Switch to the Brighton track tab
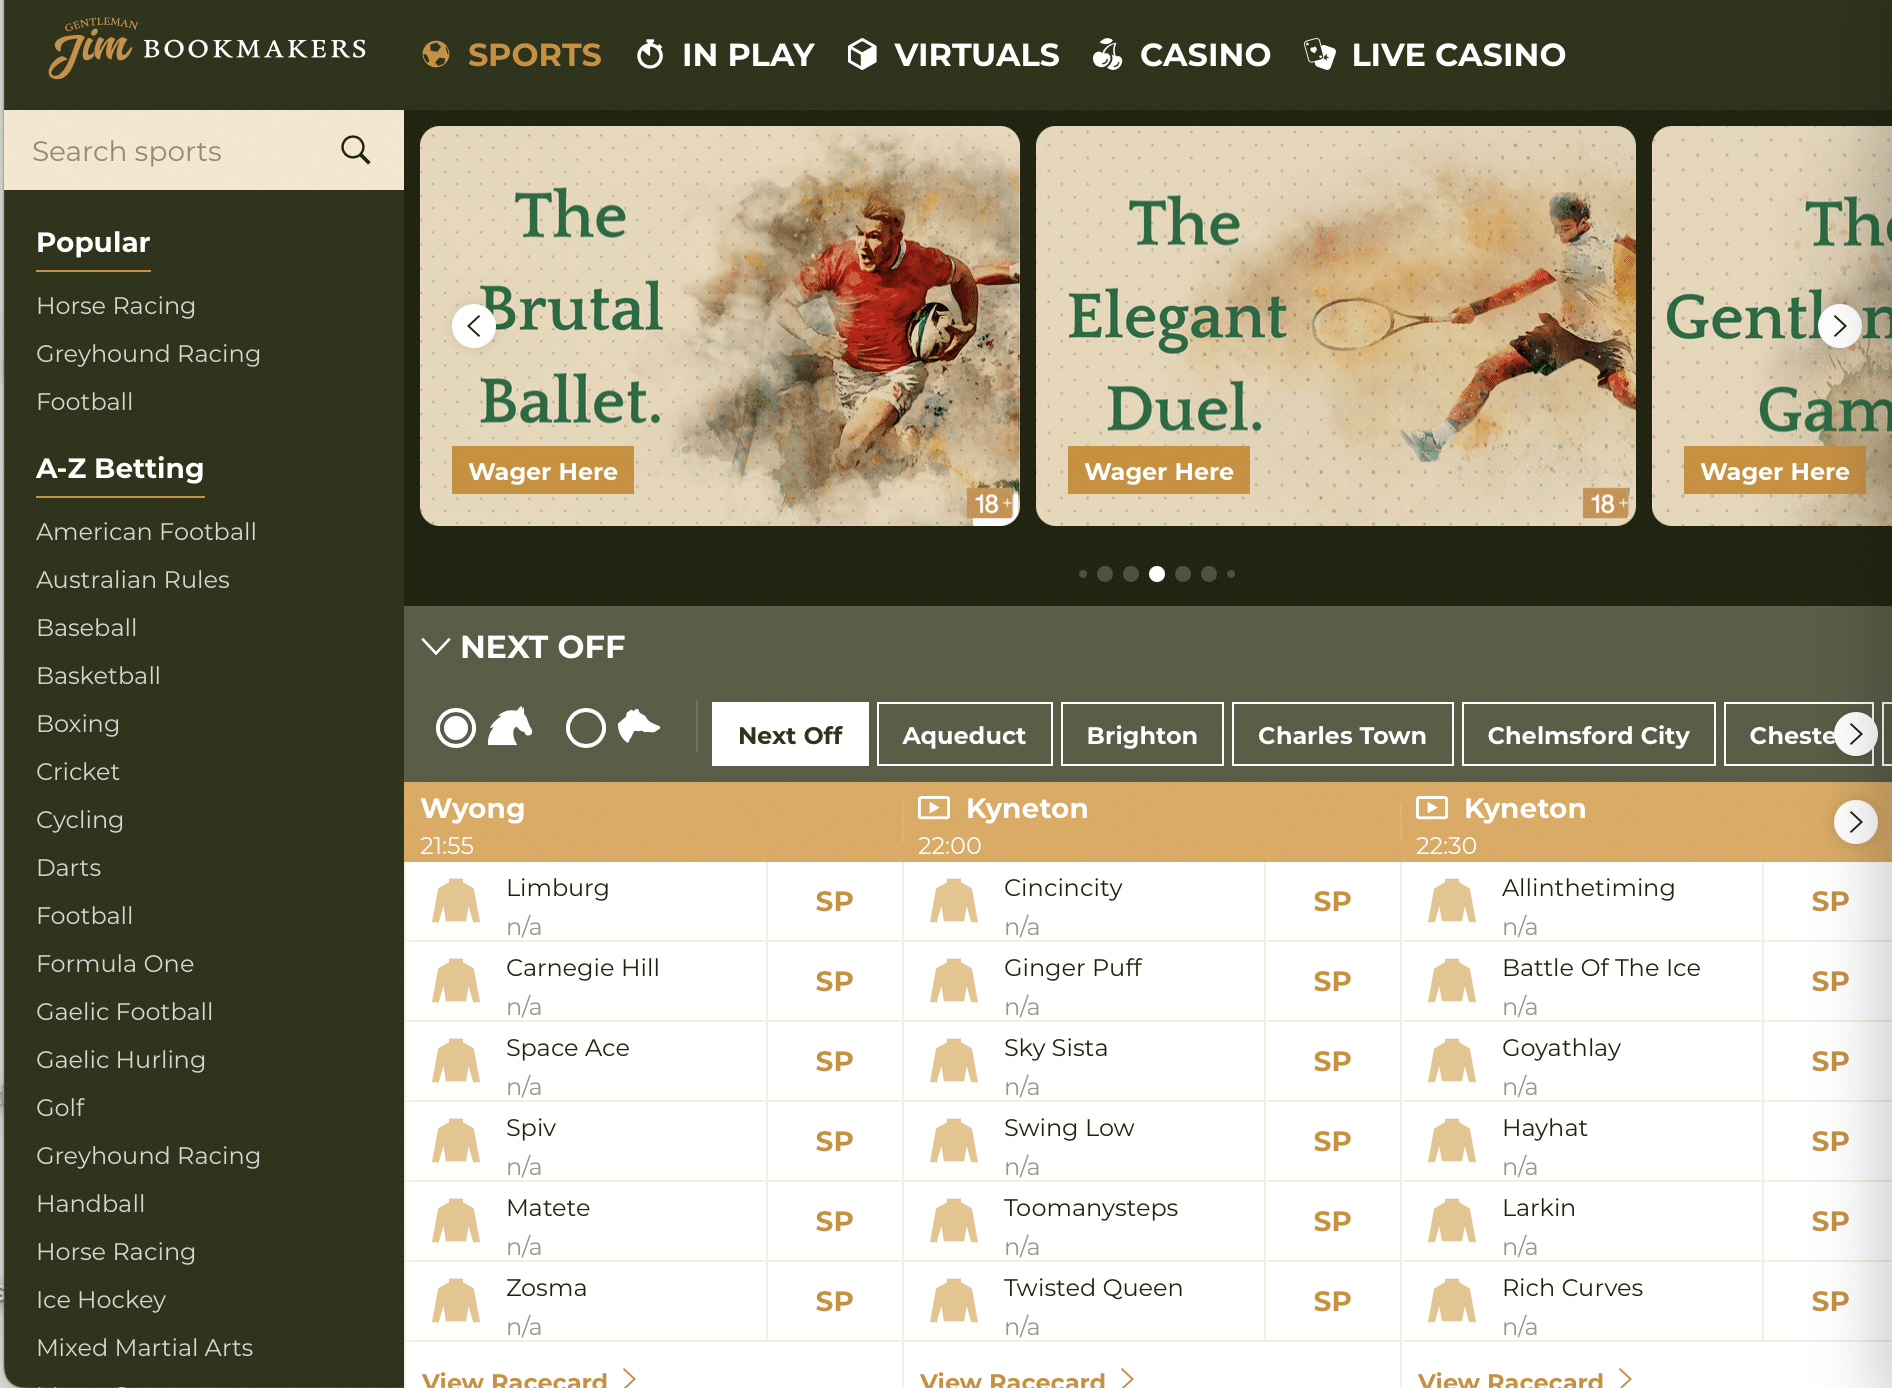The height and width of the screenshot is (1388, 1892). pyautogui.click(x=1141, y=734)
